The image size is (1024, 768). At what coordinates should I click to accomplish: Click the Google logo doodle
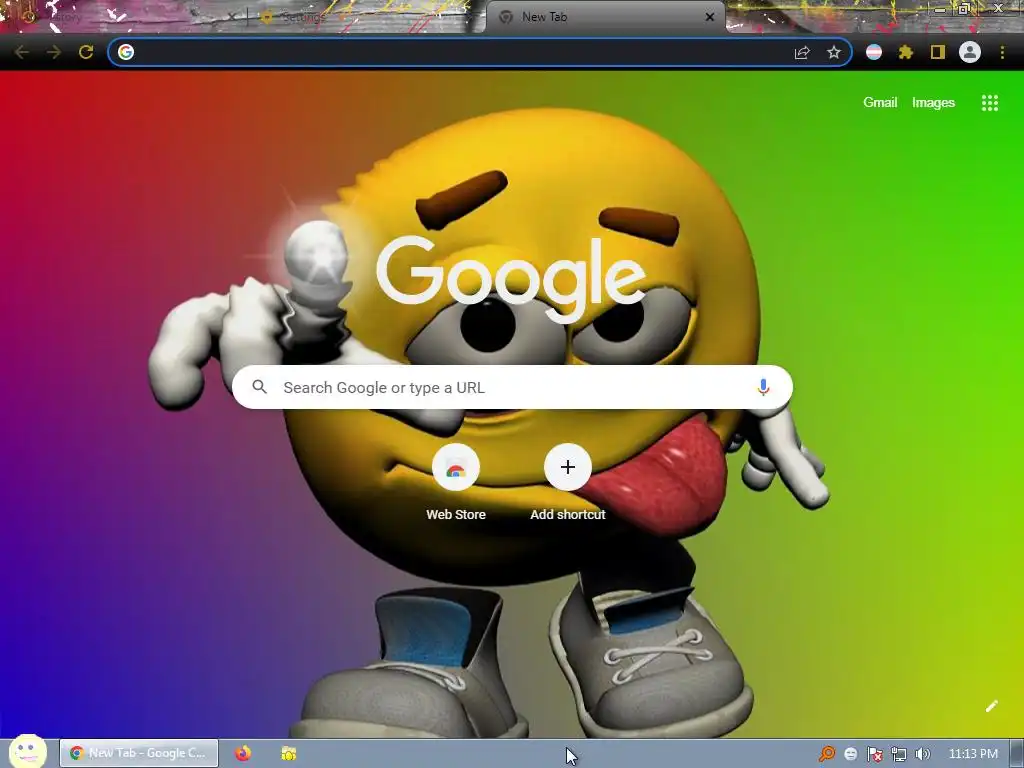(x=511, y=280)
